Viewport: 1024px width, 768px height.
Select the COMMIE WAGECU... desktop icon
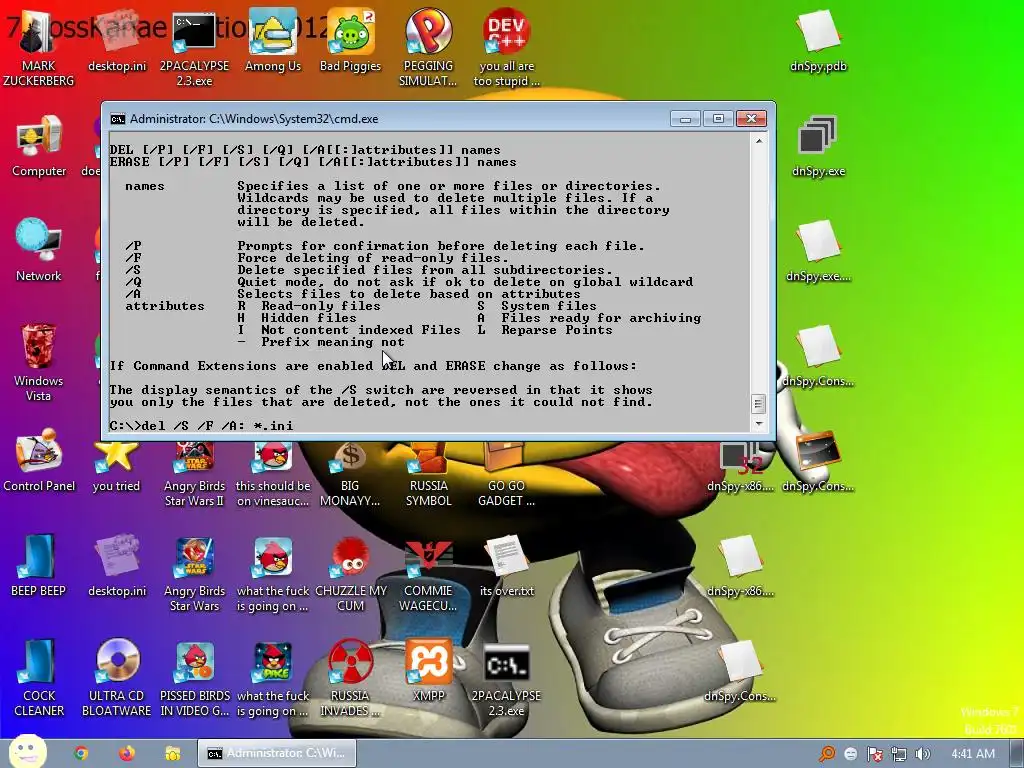coord(428,573)
